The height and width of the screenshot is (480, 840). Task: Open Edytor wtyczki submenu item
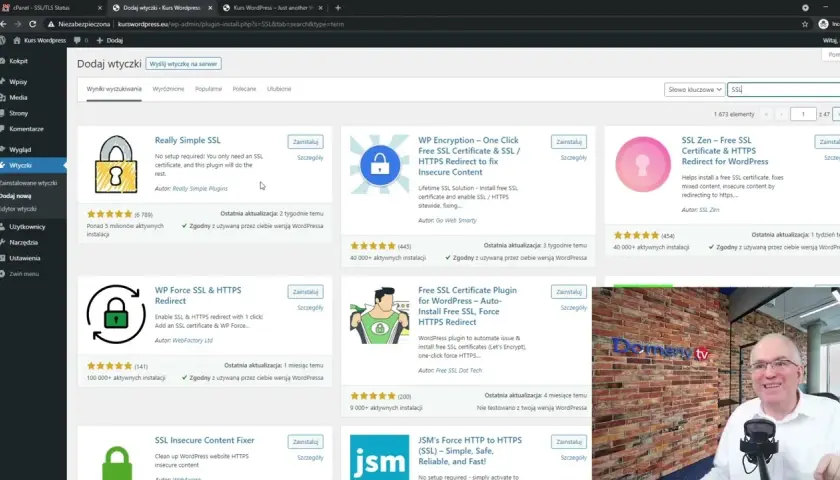coord(18,209)
